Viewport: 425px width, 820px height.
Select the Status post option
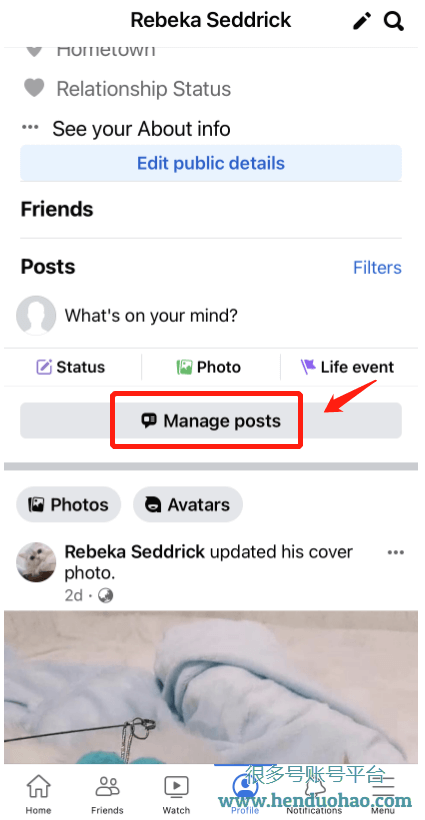coord(71,367)
